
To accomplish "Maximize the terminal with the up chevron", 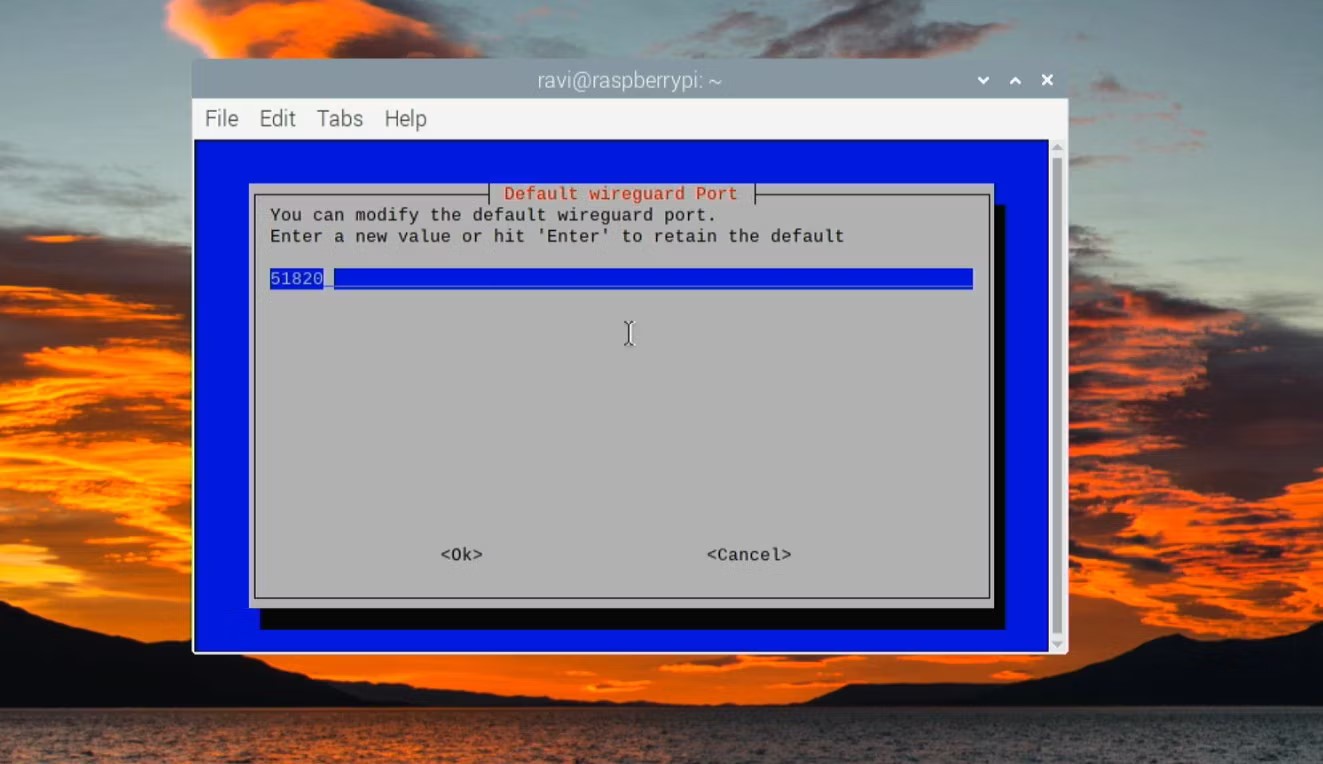I will (x=1015, y=80).
